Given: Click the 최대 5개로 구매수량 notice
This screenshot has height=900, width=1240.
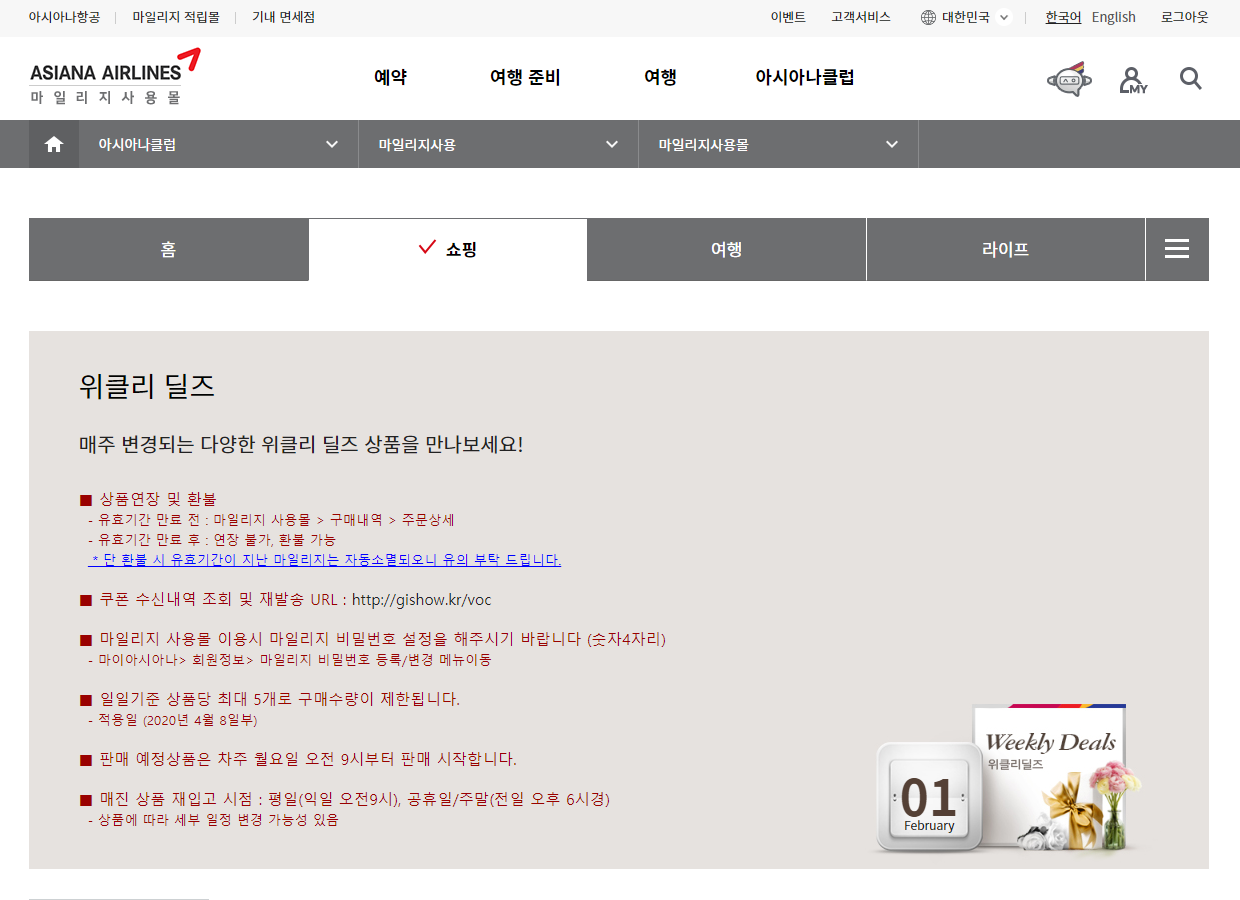Looking at the screenshot, I should click(x=270, y=699).
